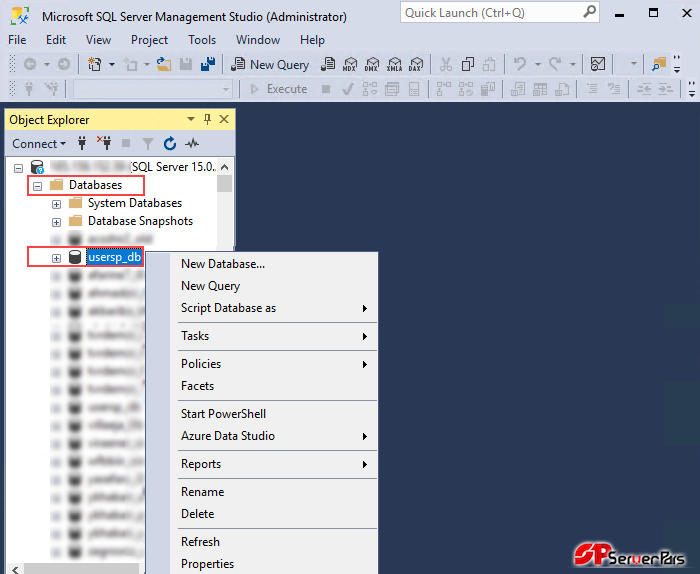Click Start PowerShell menu entry
This screenshot has width=700, height=574.
coord(274,414)
